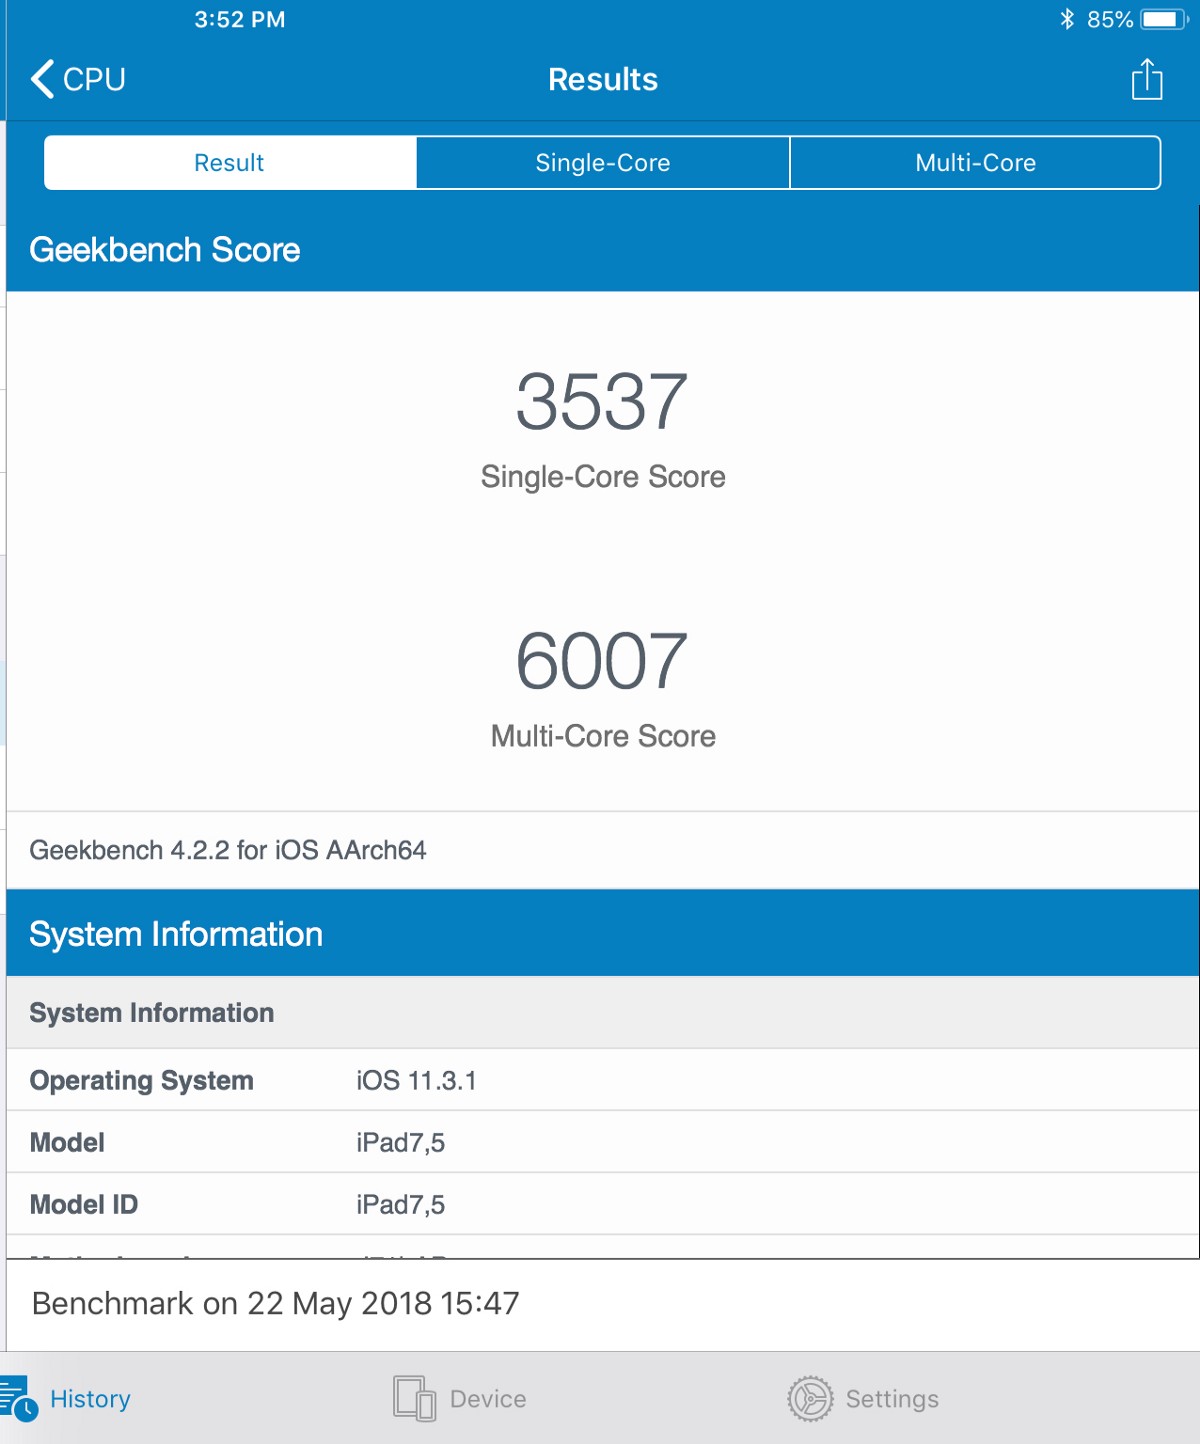The image size is (1200, 1444).
Task: Switch to the Multi-Core tab
Action: click(975, 163)
